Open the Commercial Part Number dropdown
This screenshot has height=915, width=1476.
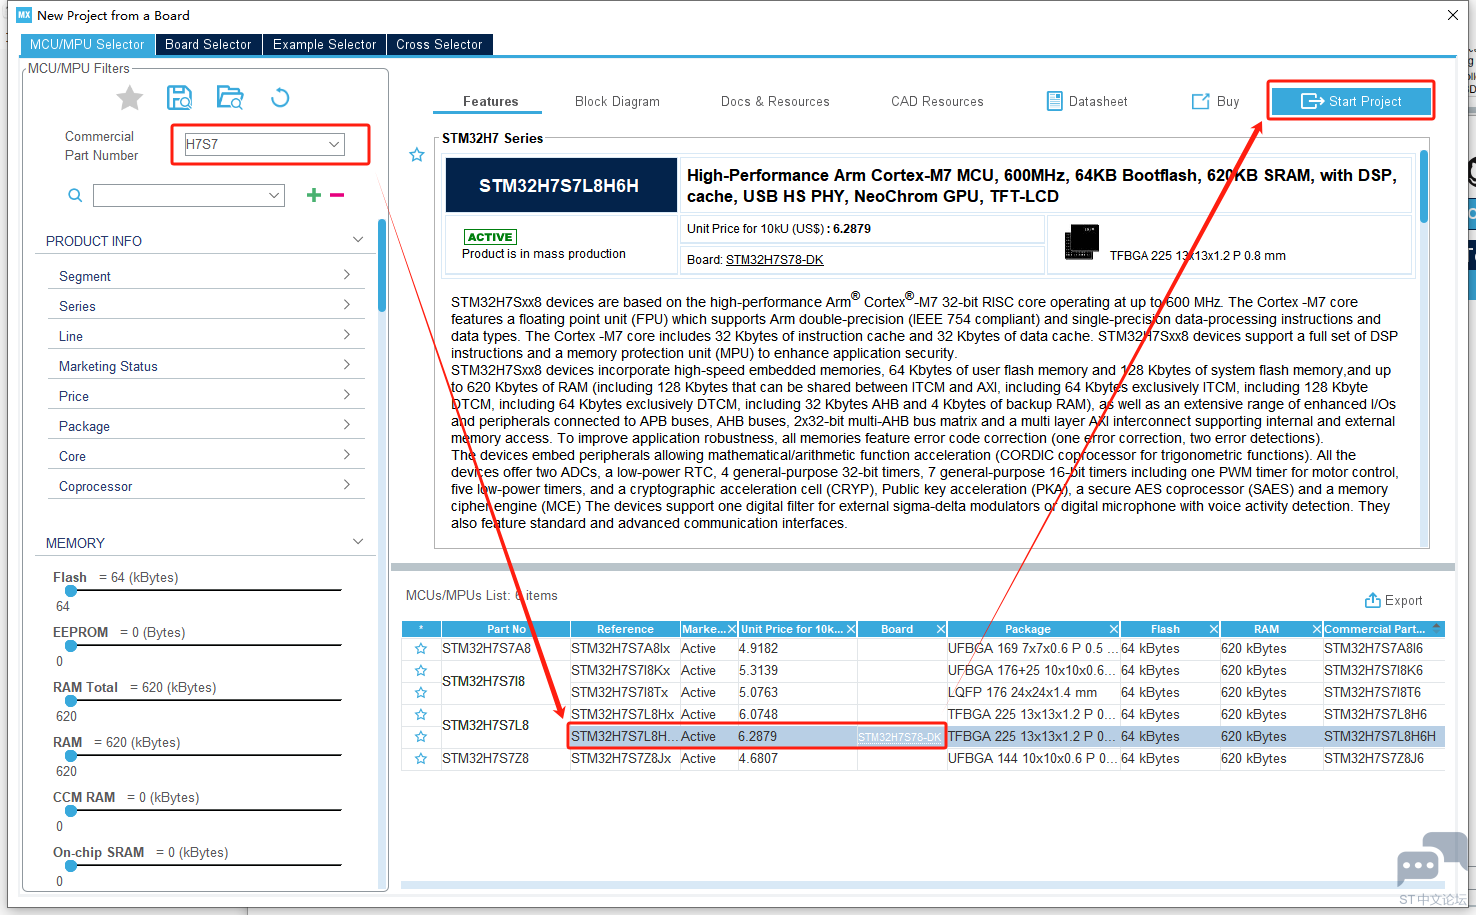(x=334, y=144)
